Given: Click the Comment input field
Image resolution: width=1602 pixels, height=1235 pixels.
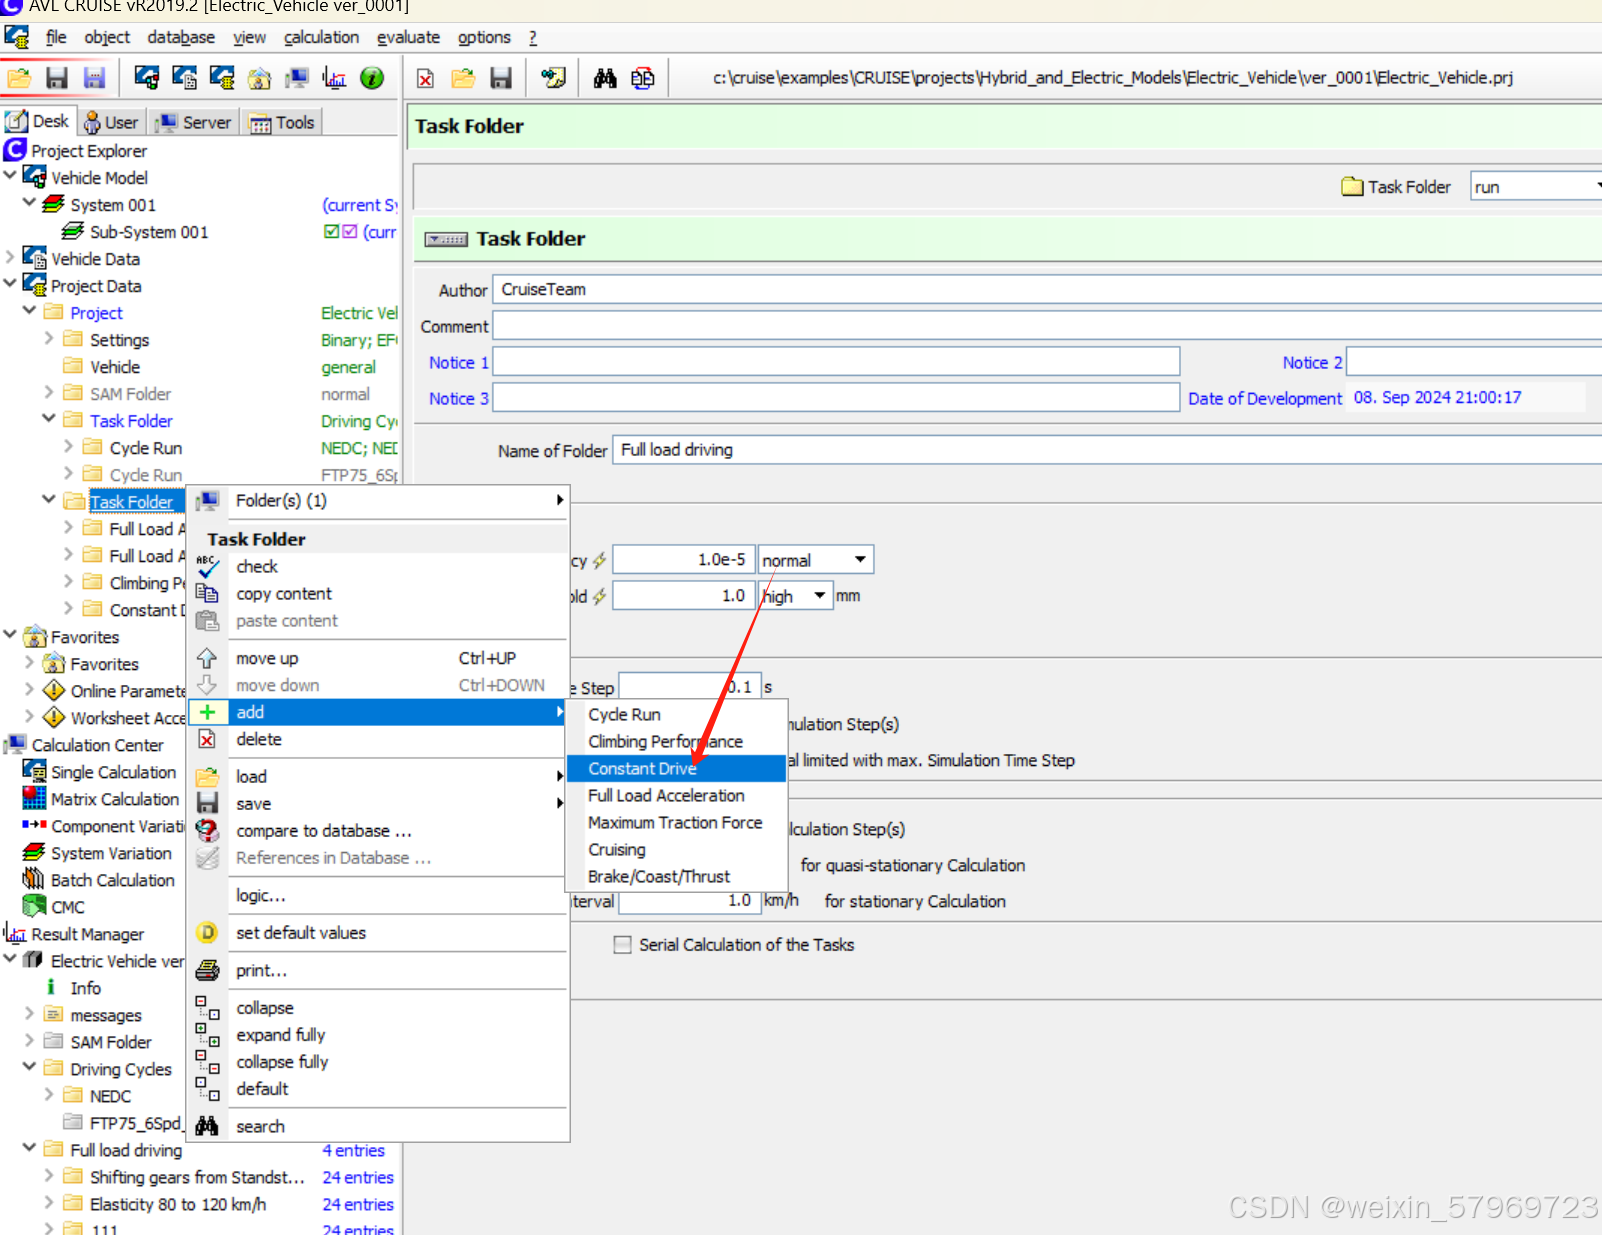Looking at the screenshot, I should [1047, 326].
